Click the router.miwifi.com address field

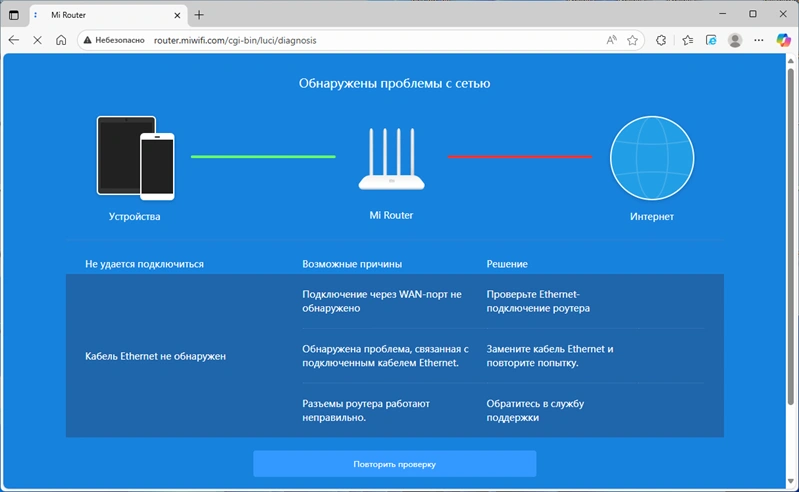tap(350, 40)
